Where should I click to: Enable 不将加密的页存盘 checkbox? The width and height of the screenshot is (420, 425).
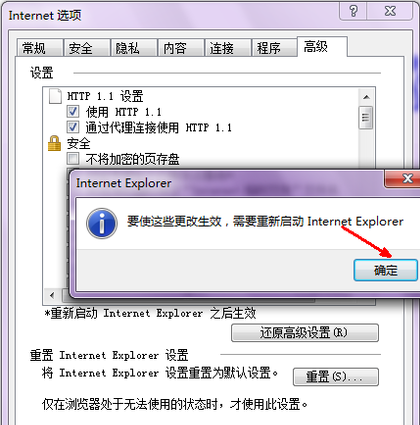73,159
